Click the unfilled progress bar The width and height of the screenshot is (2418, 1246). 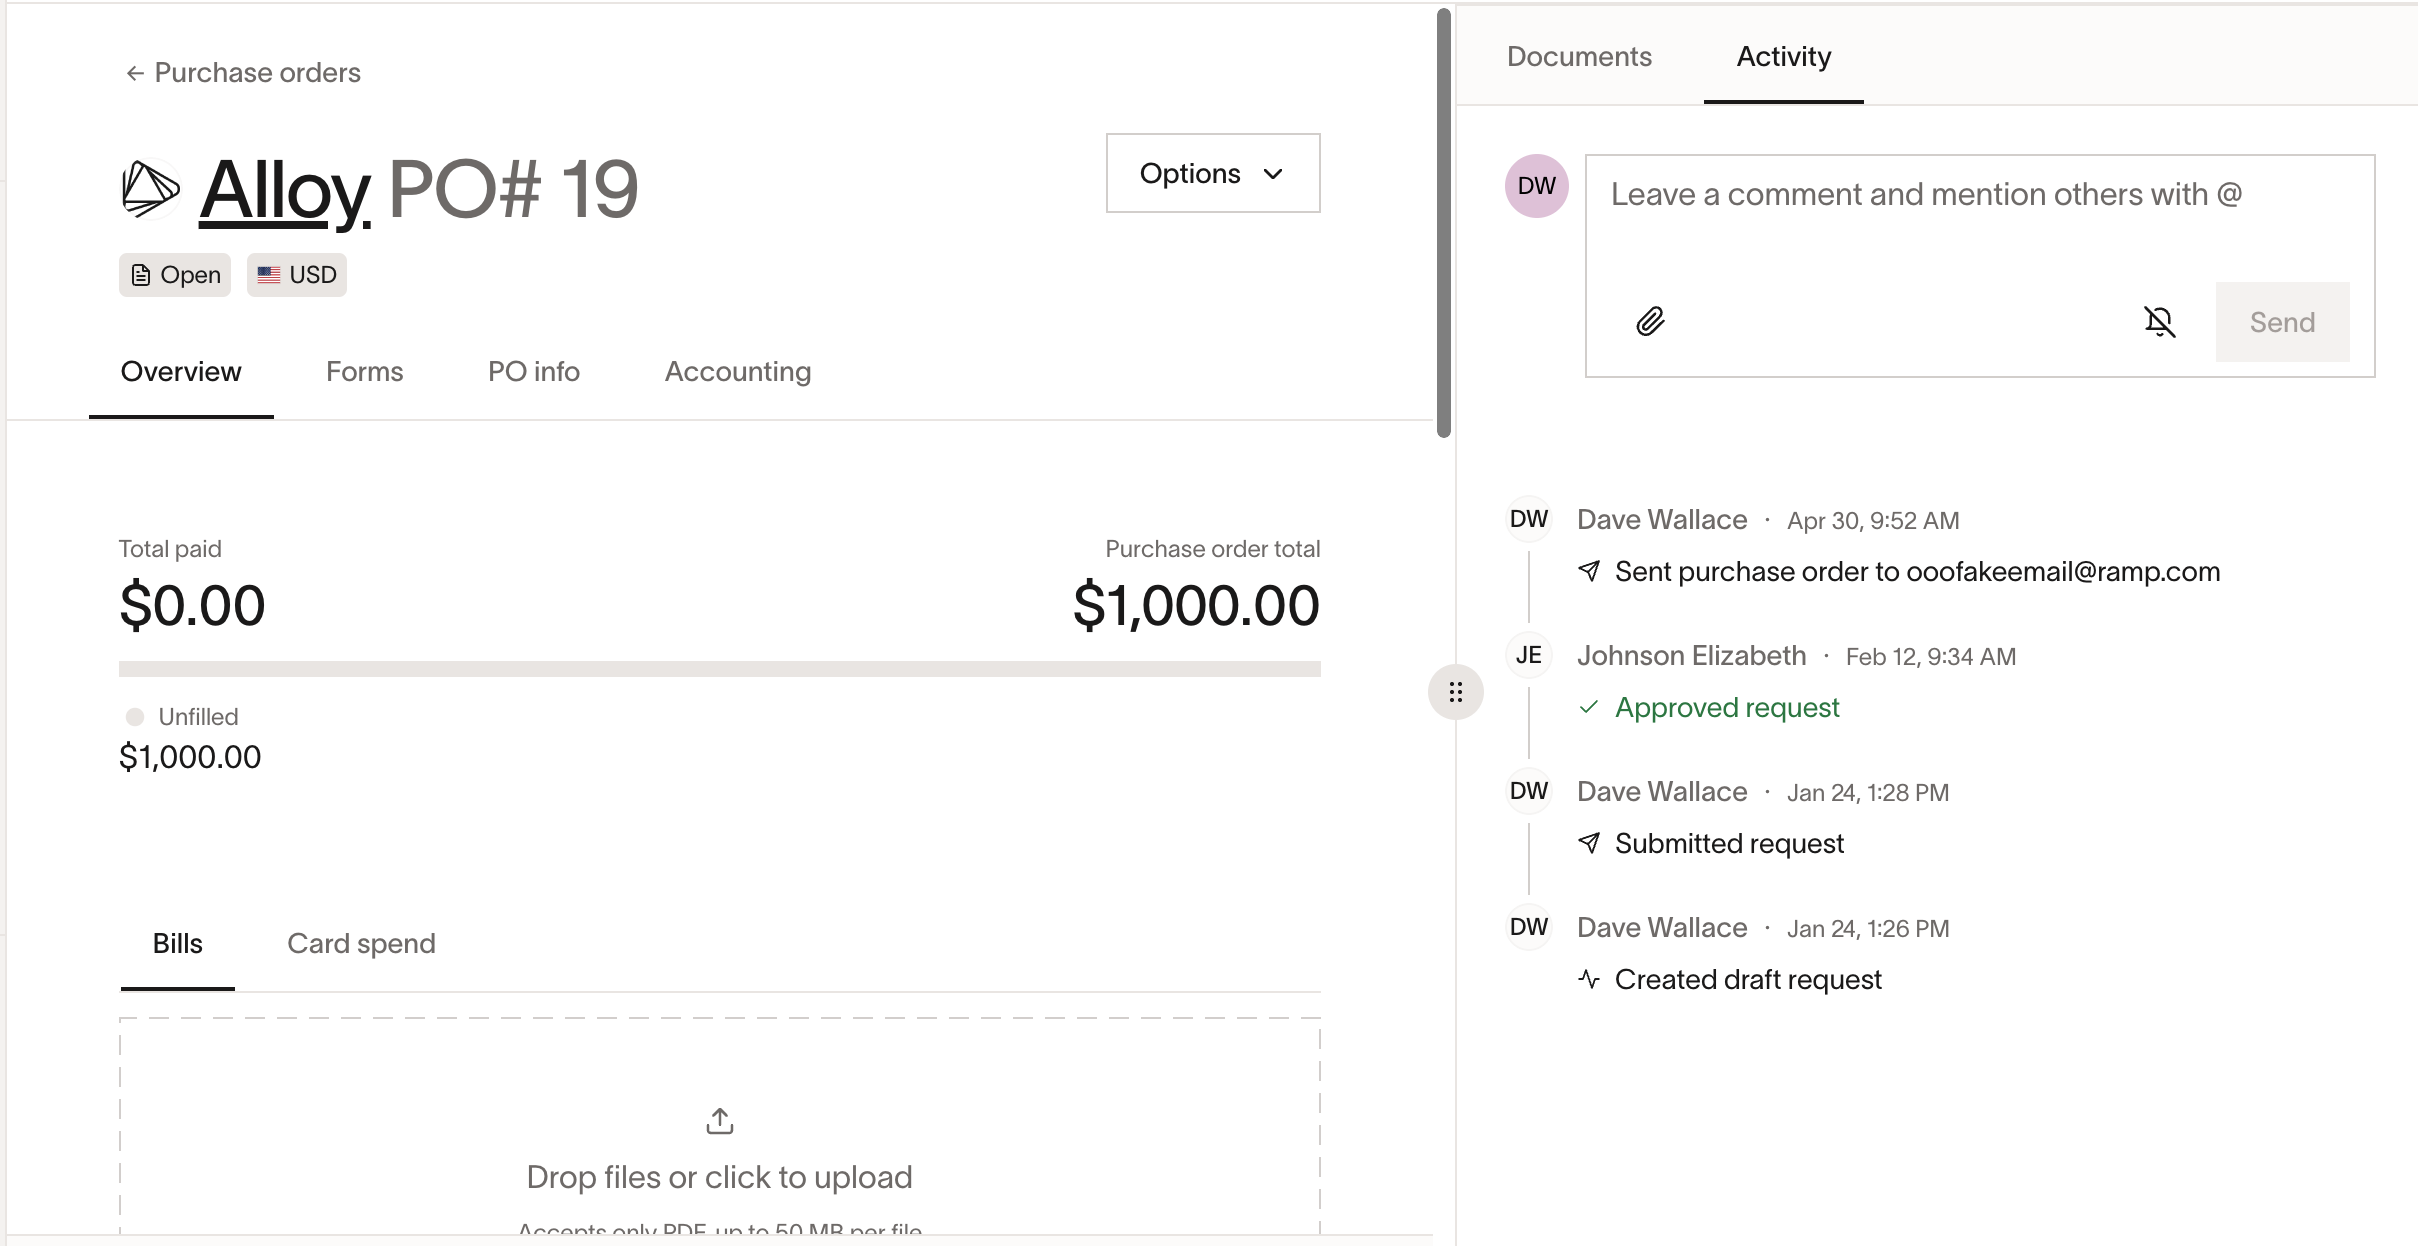(720, 669)
